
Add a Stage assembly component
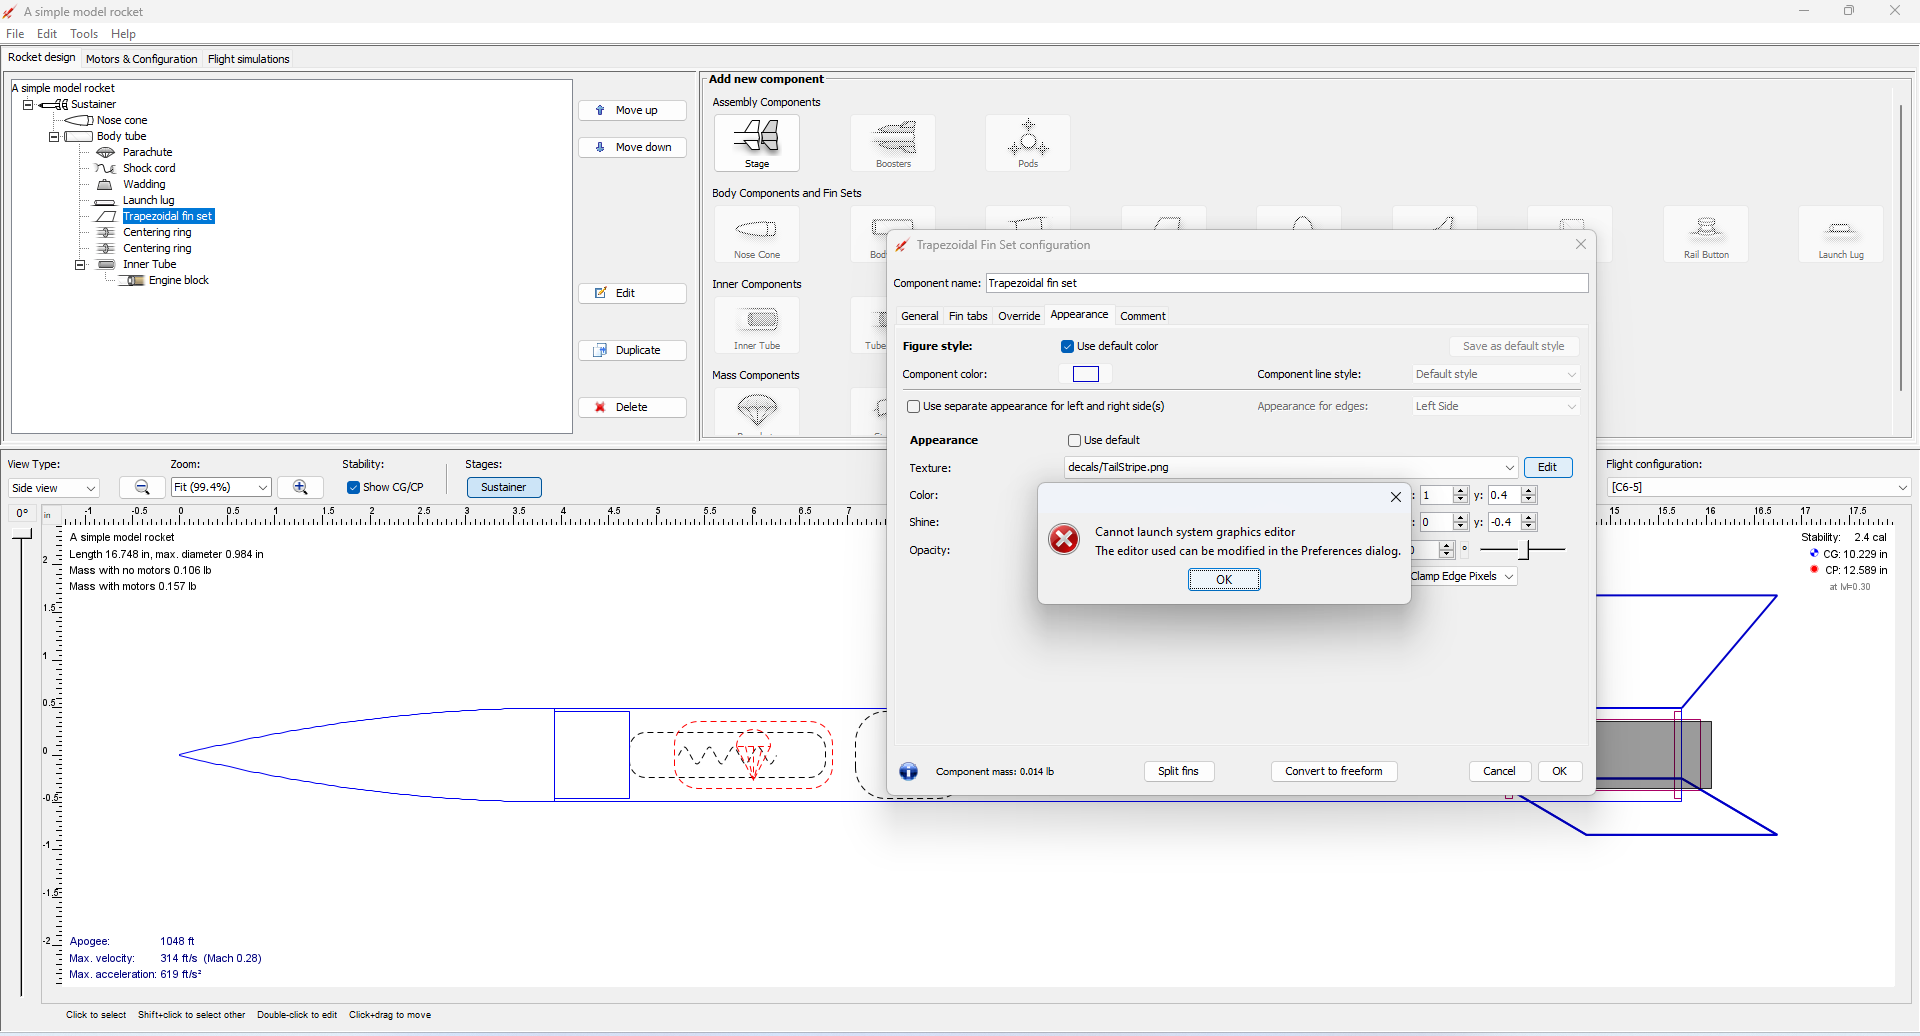pos(756,143)
